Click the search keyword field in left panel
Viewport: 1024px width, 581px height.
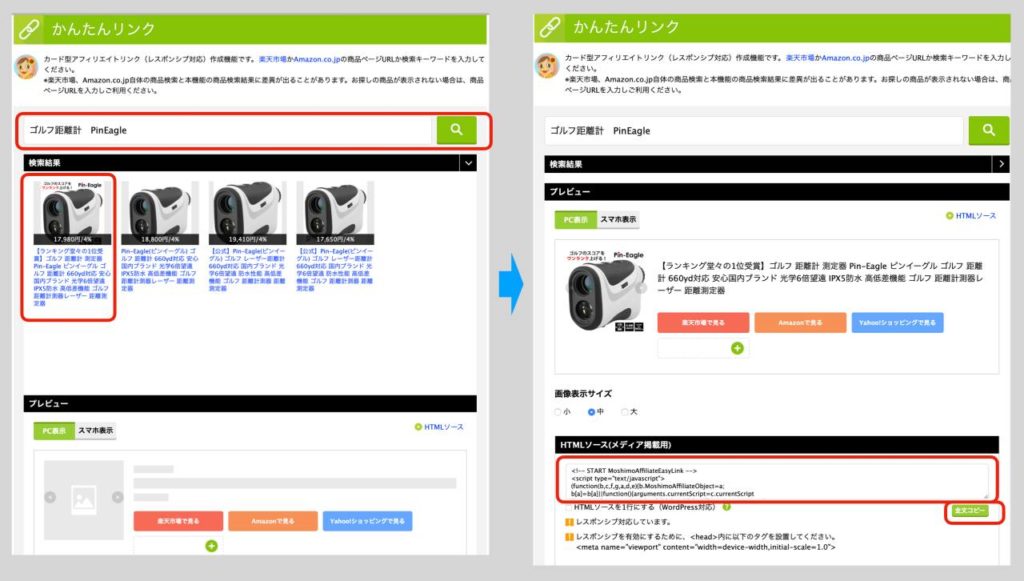tap(227, 130)
